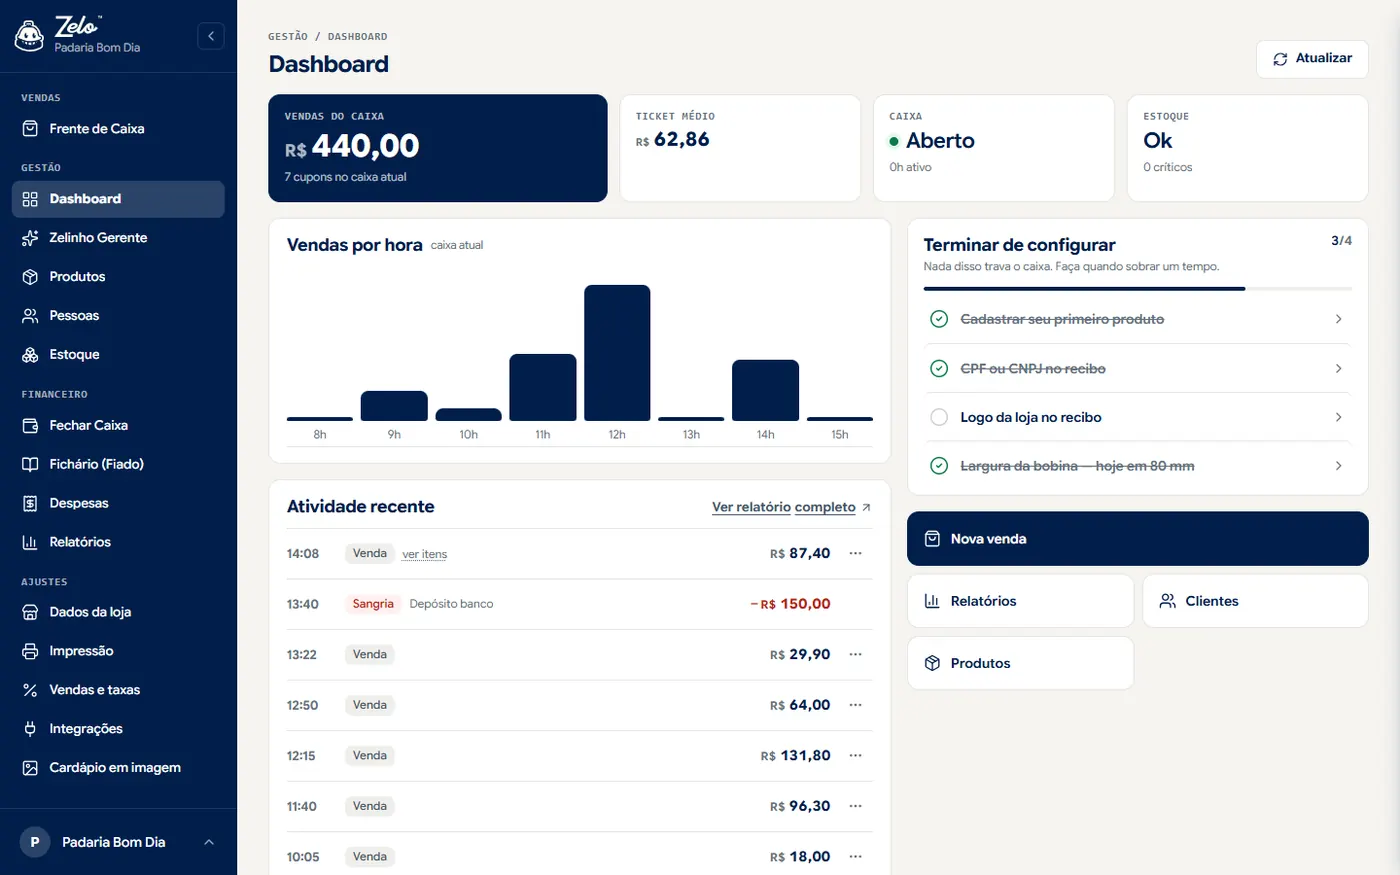This screenshot has height=875, width=1400.
Task: Click the Despesas receipt icon
Action: coord(30,504)
